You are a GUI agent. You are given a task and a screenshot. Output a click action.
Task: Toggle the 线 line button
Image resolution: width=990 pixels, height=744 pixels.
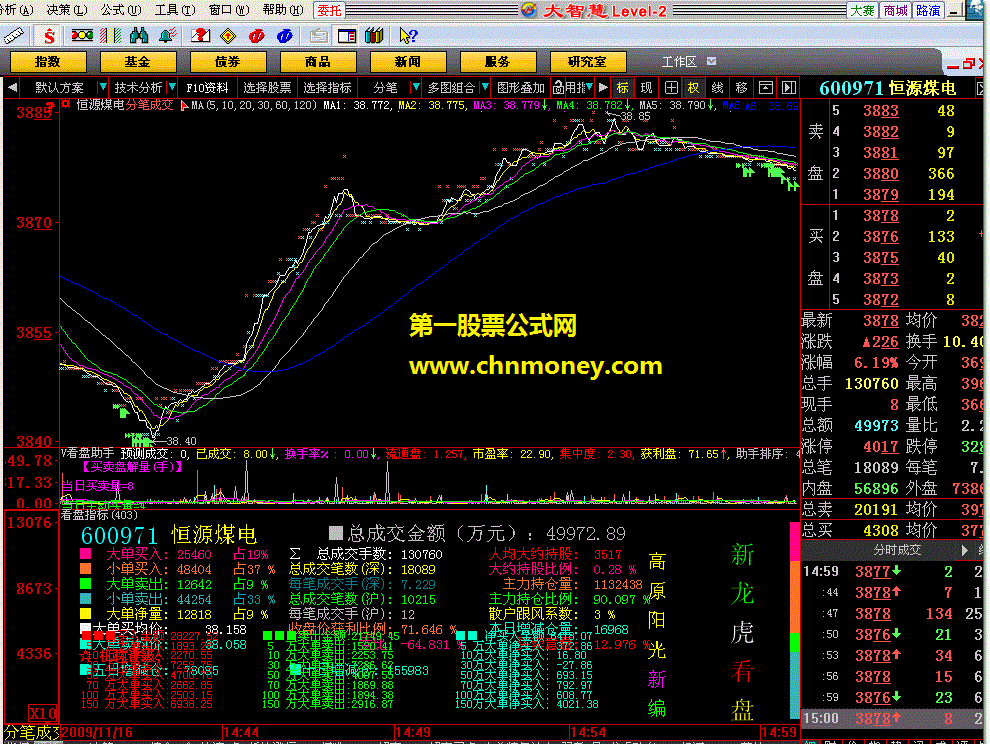(x=717, y=88)
